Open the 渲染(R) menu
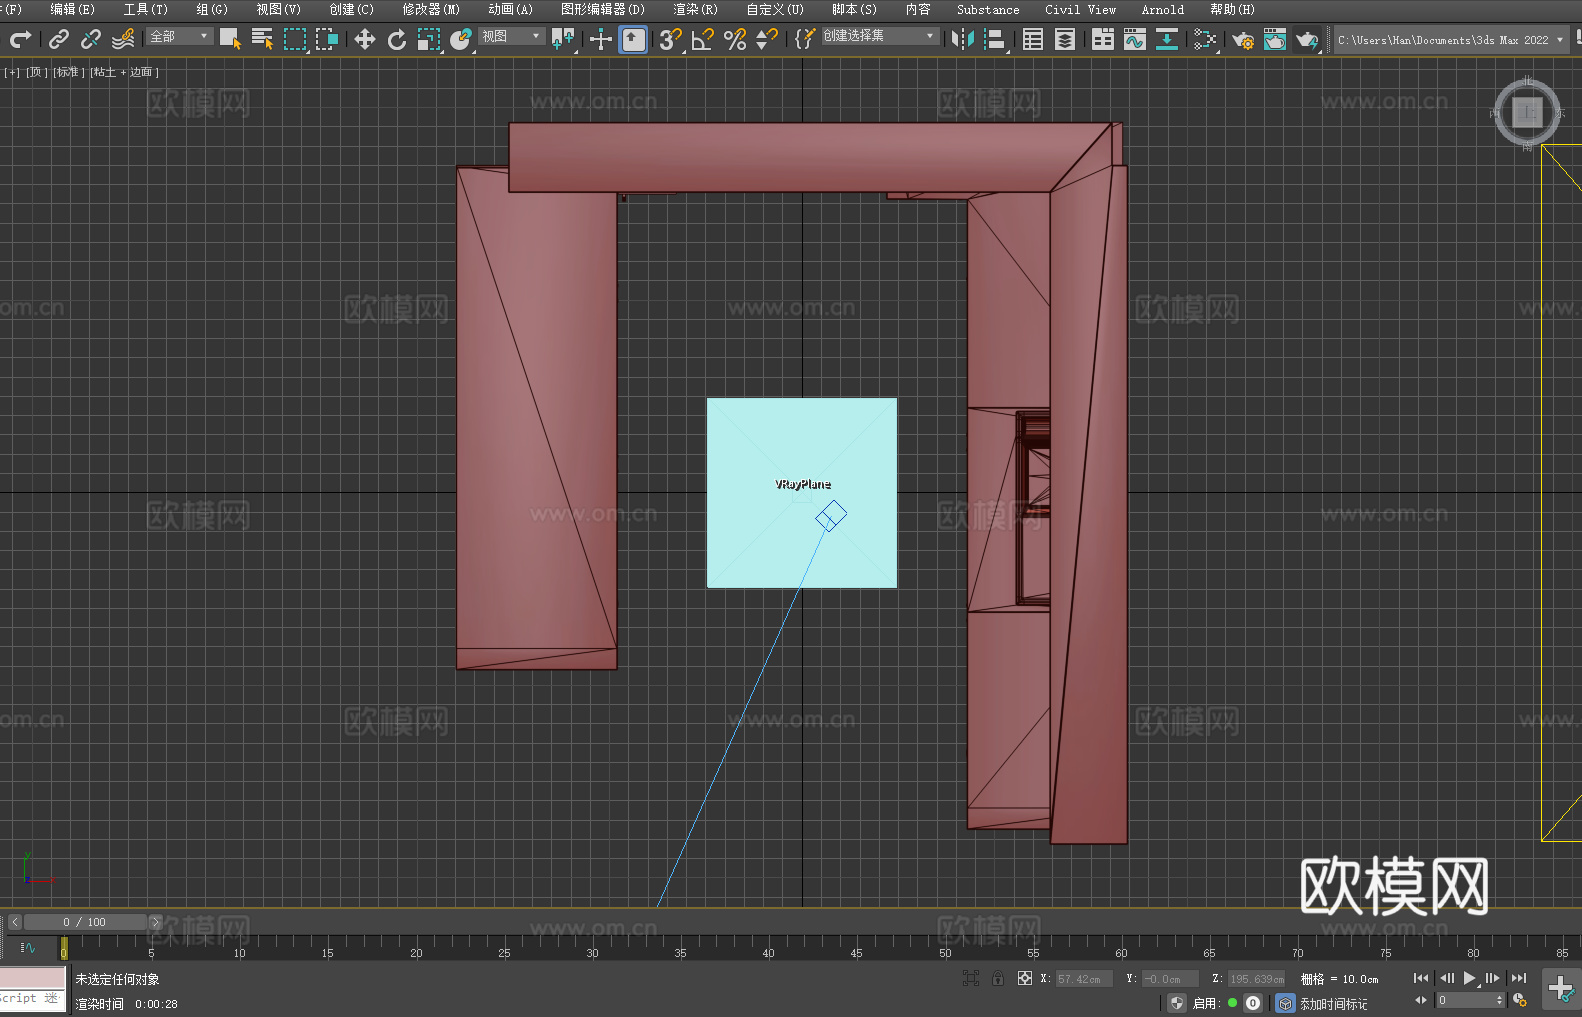Screen dimensions: 1582x1017 coord(695,9)
